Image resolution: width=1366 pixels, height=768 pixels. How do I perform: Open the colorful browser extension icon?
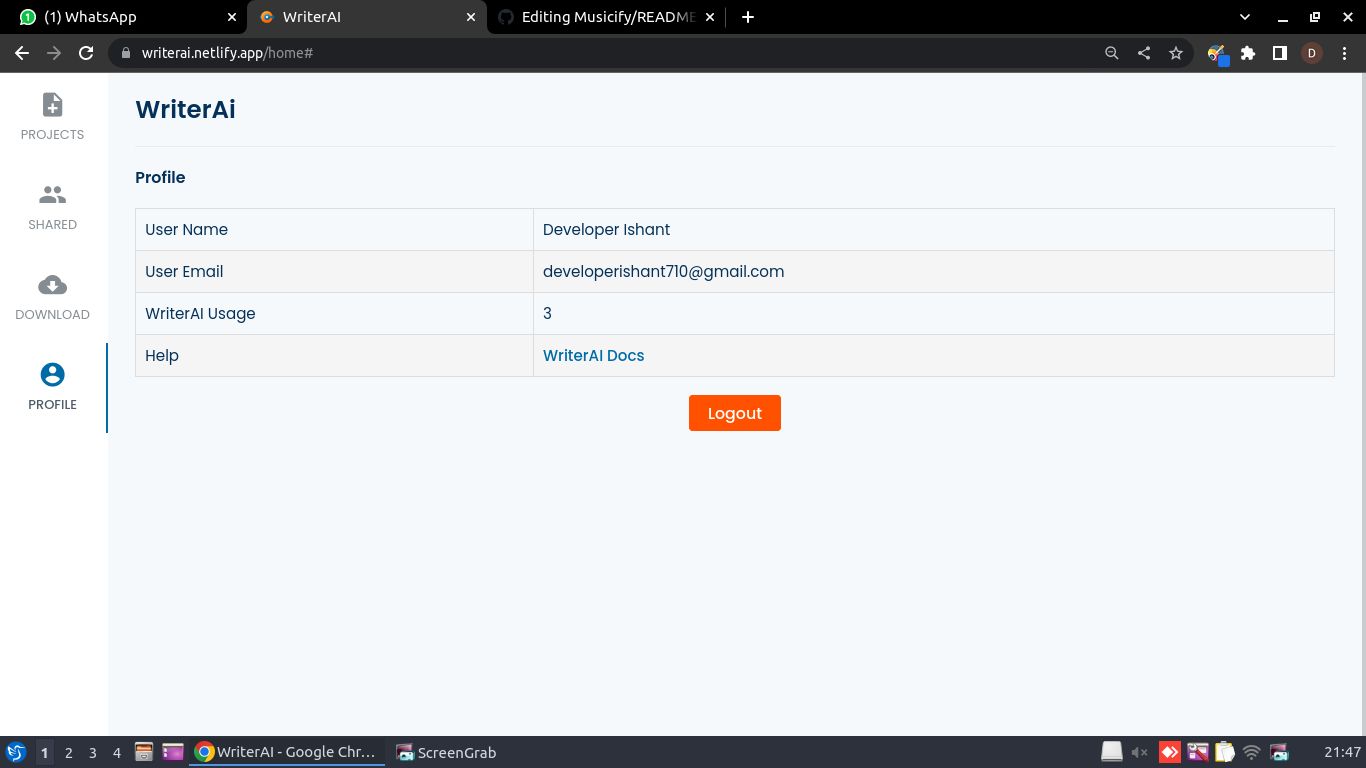(1217, 54)
